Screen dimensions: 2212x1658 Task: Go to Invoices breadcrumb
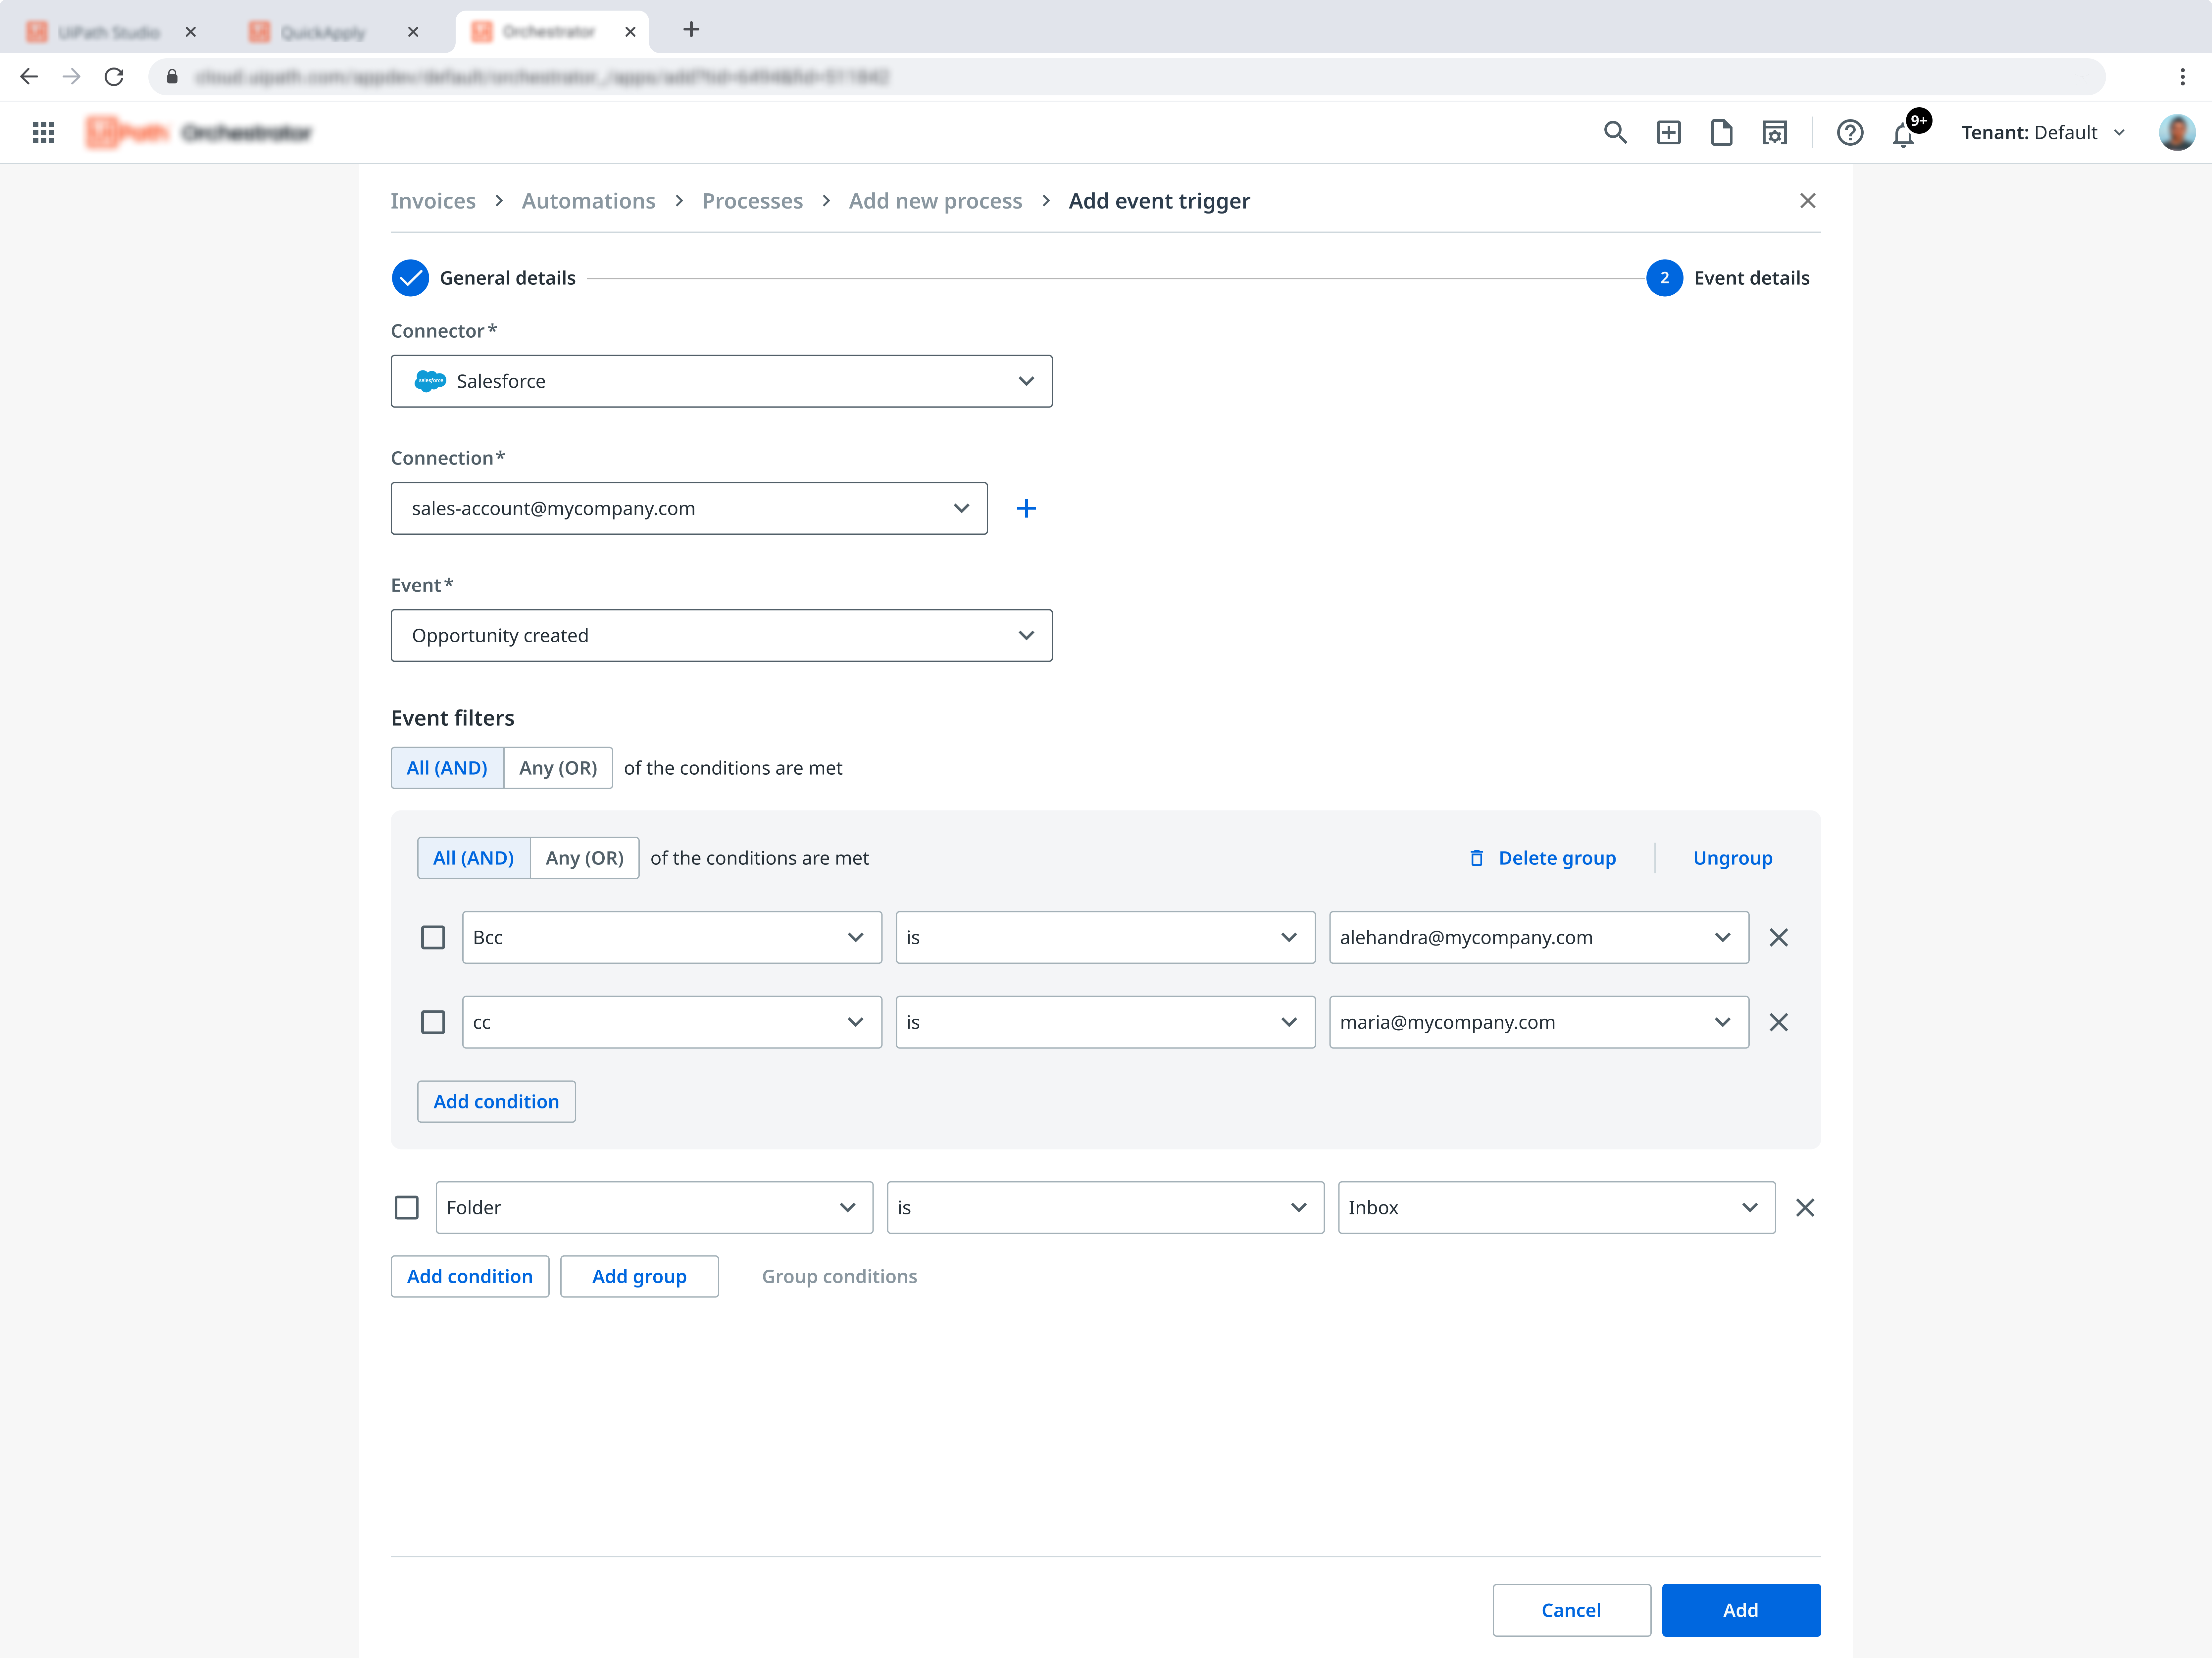pos(433,201)
